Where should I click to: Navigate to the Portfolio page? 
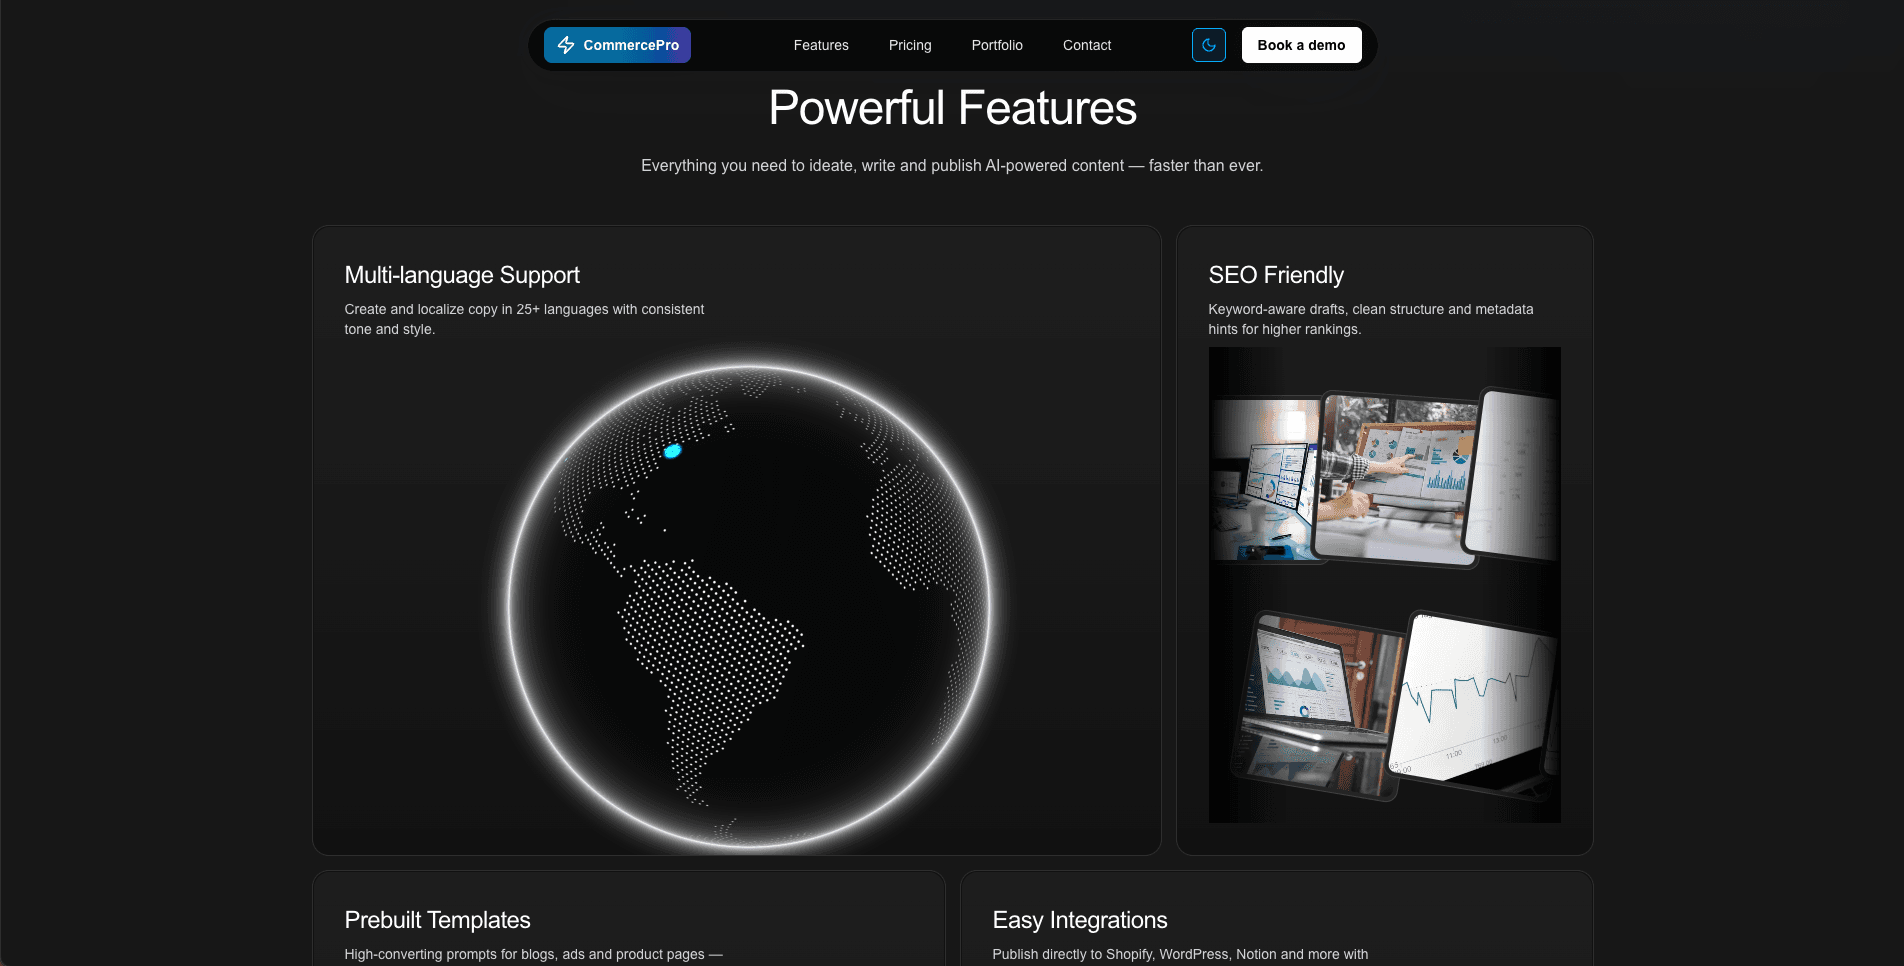(x=996, y=45)
